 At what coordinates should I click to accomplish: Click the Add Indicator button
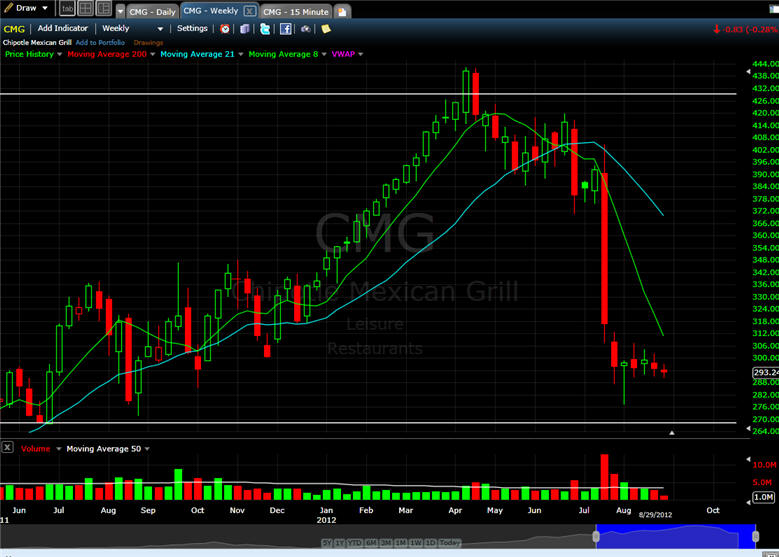(63, 28)
